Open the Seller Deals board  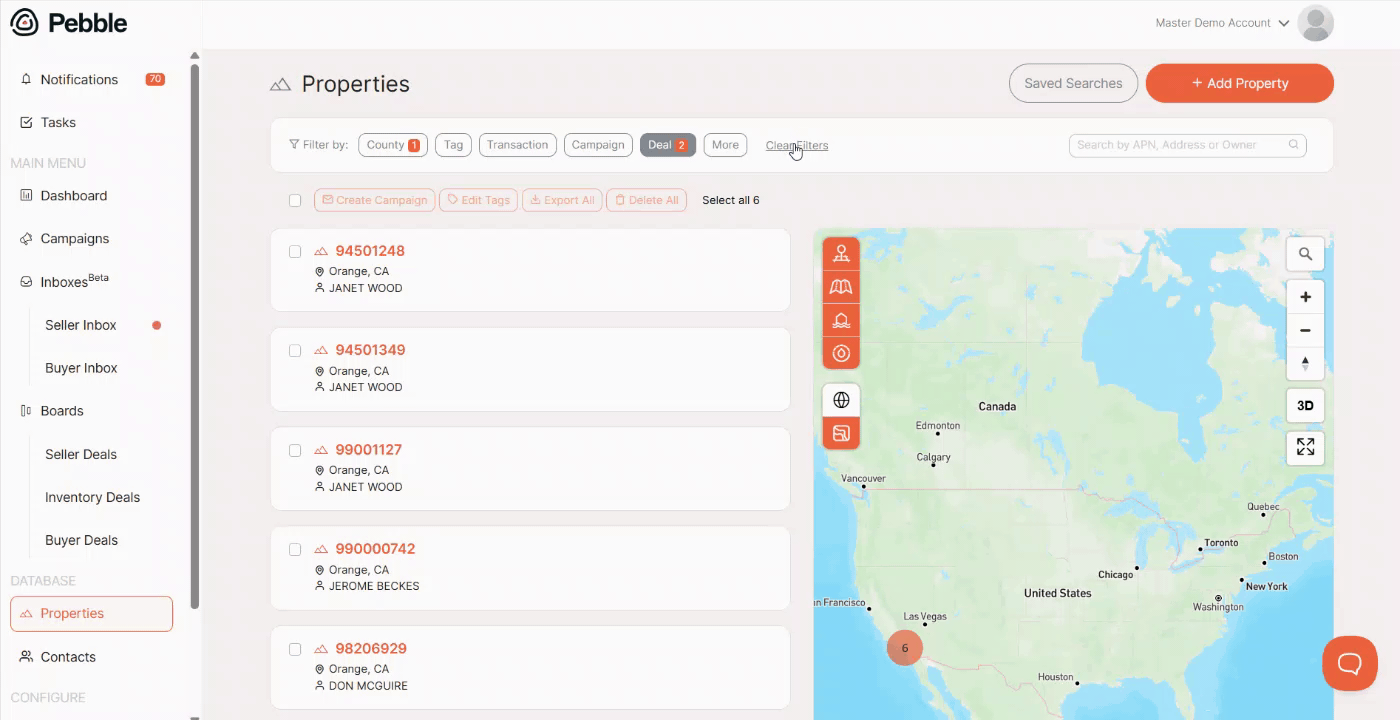click(81, 454)
